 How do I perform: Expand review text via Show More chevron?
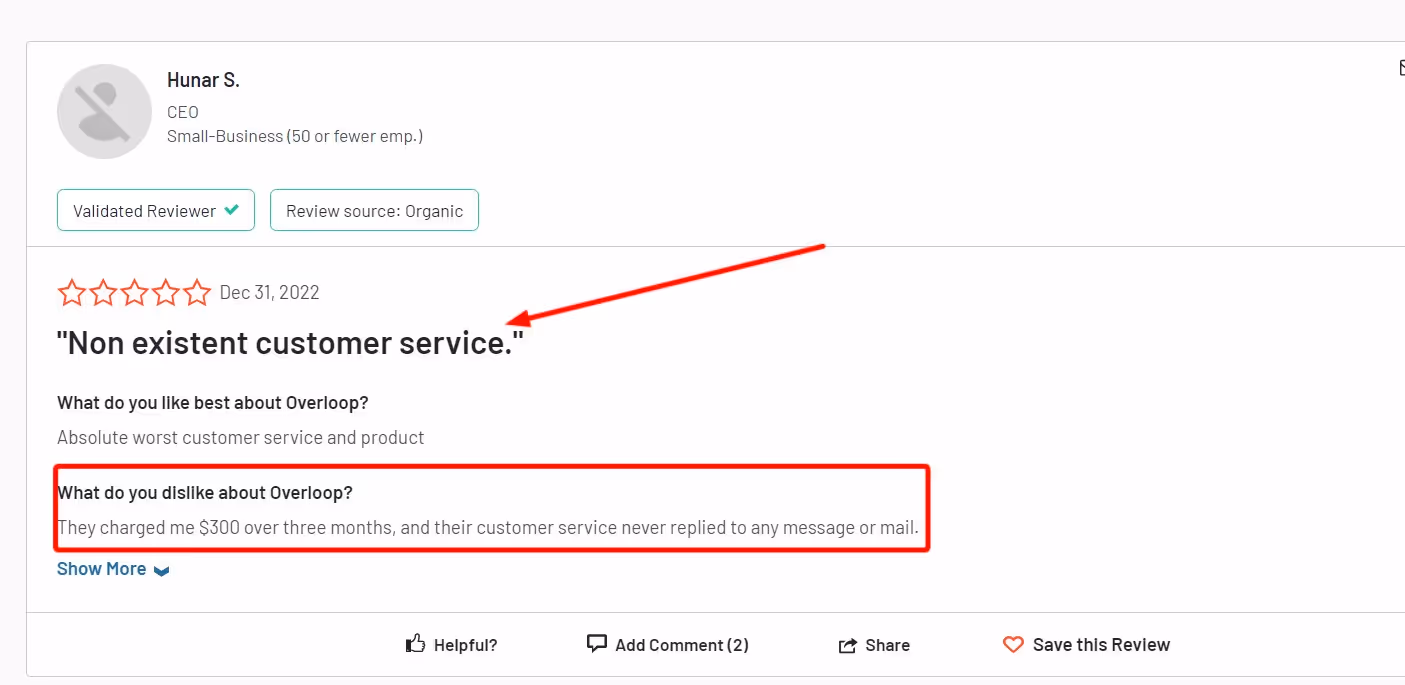161,569
